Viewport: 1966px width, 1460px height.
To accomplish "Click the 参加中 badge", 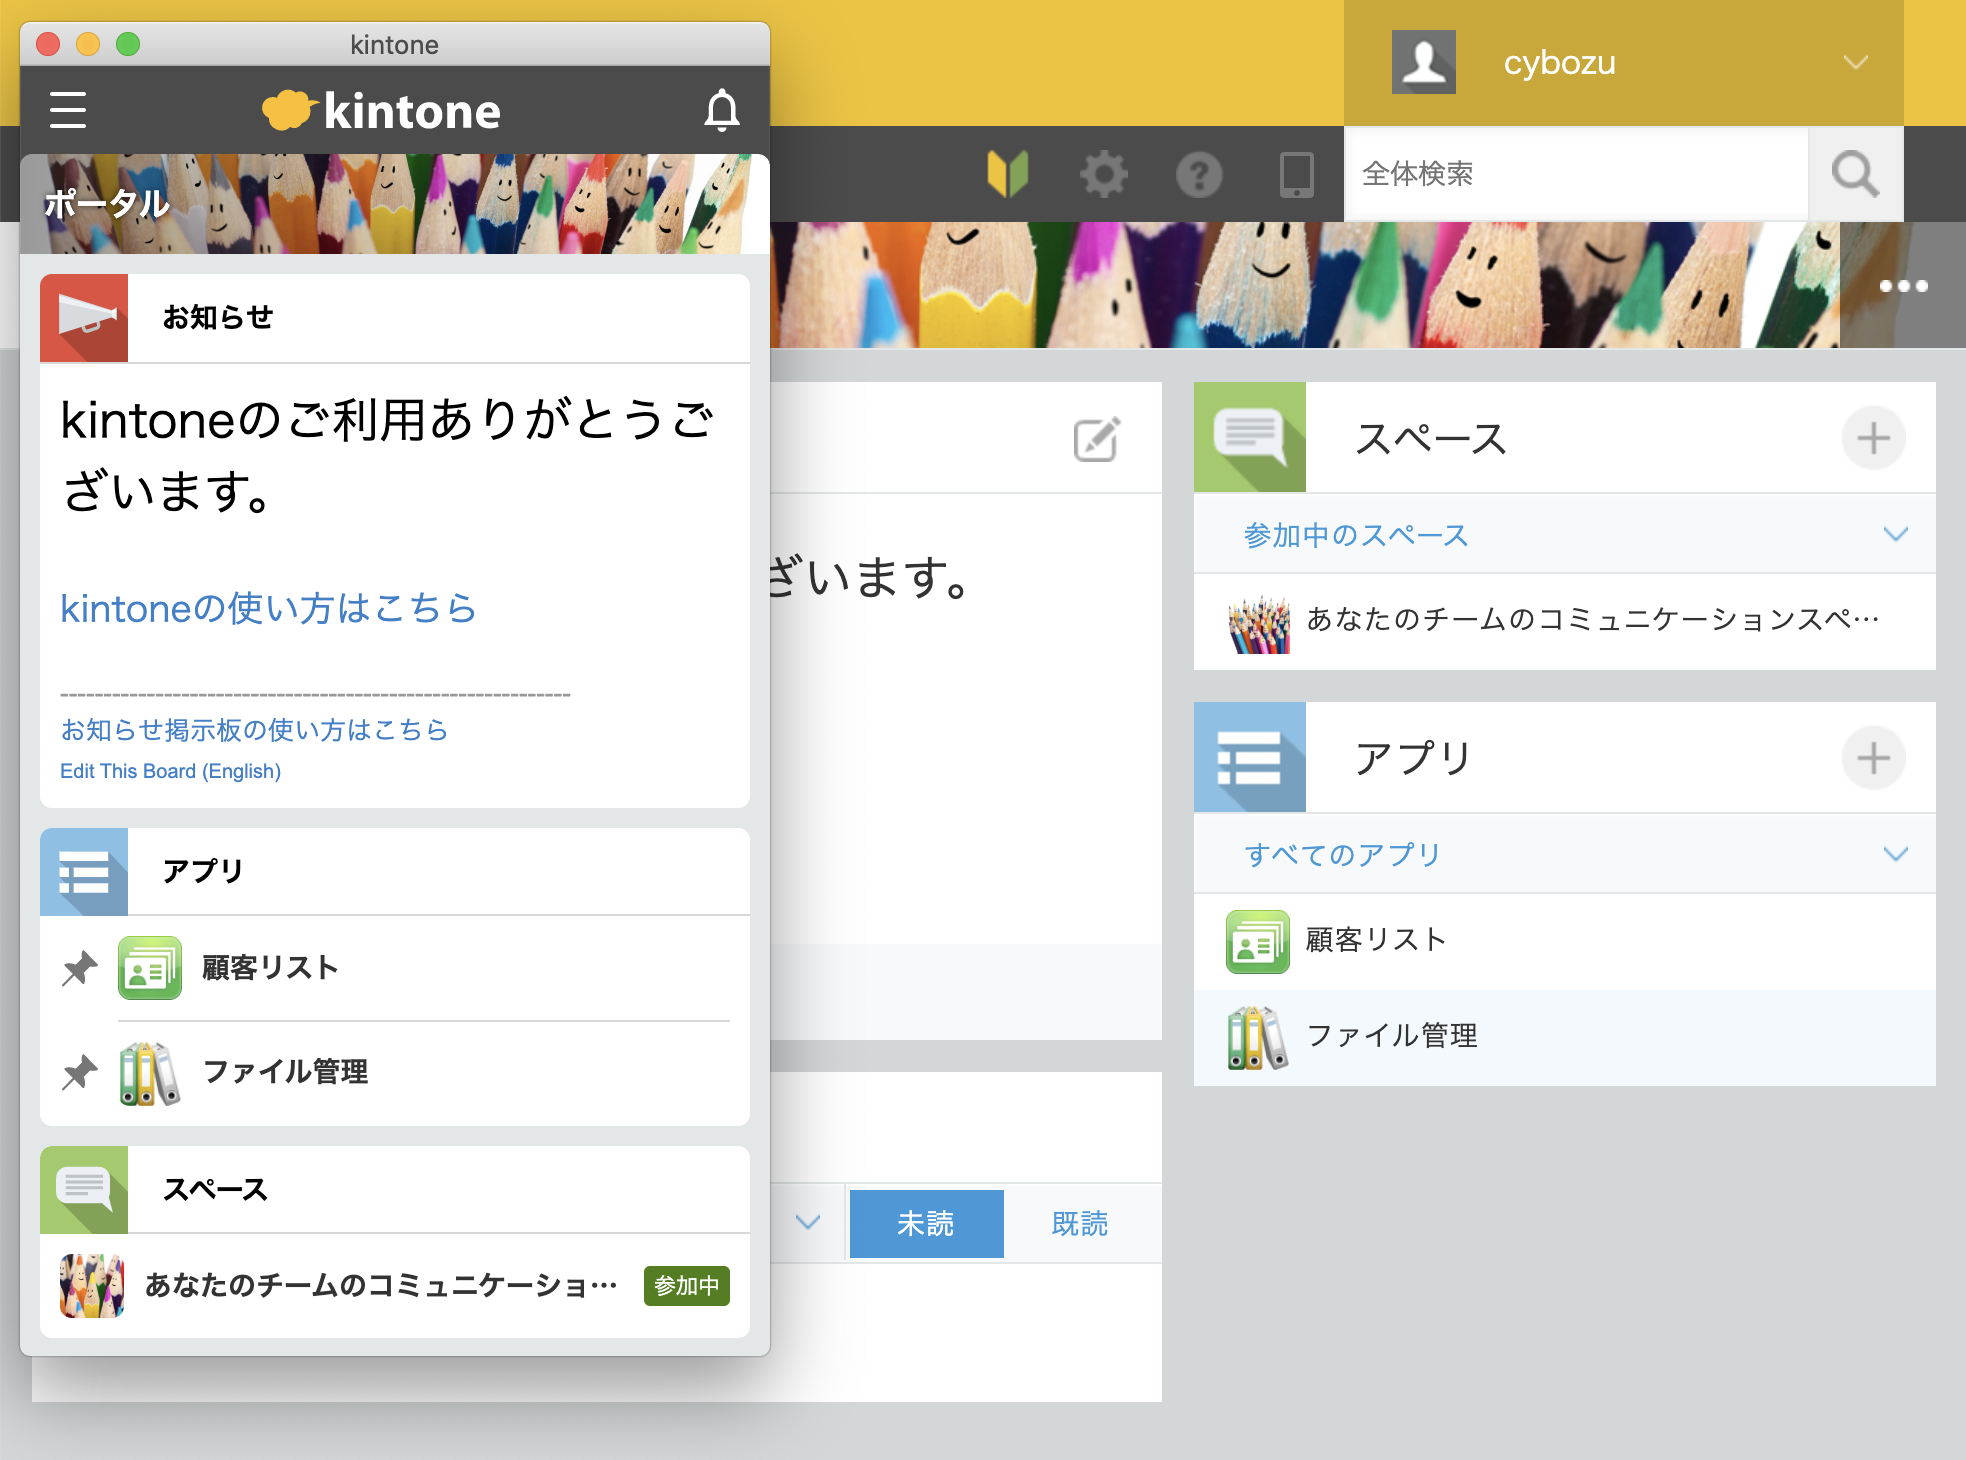I will click(x=687, y=1285).
